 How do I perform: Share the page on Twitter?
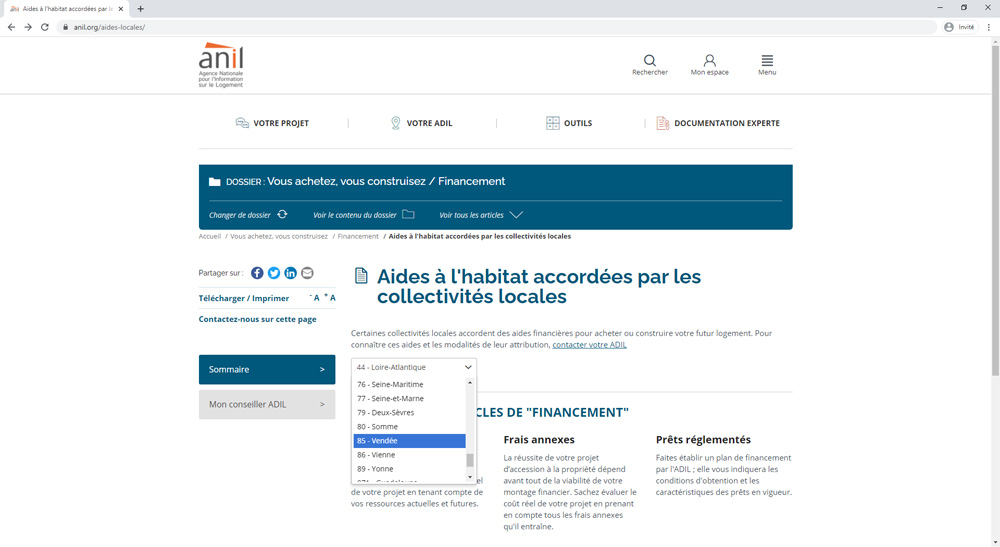[x=274, y=273]
